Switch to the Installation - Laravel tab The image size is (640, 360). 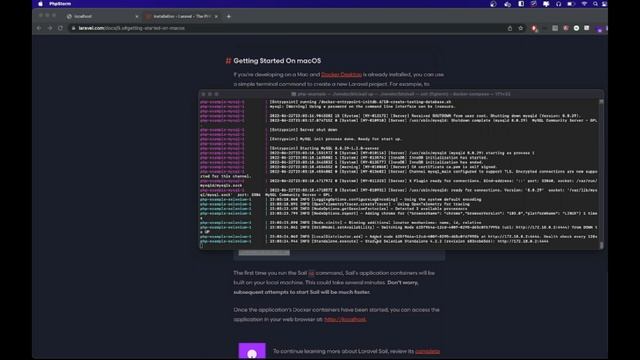point(182,16)
